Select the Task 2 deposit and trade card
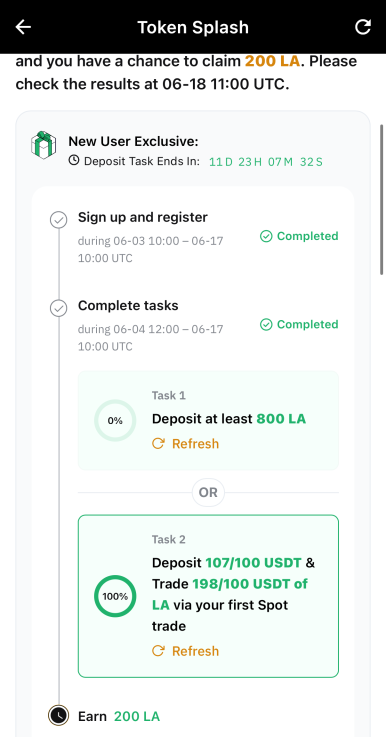The height and width of the screenshot is (737, 386). [208, 596]
